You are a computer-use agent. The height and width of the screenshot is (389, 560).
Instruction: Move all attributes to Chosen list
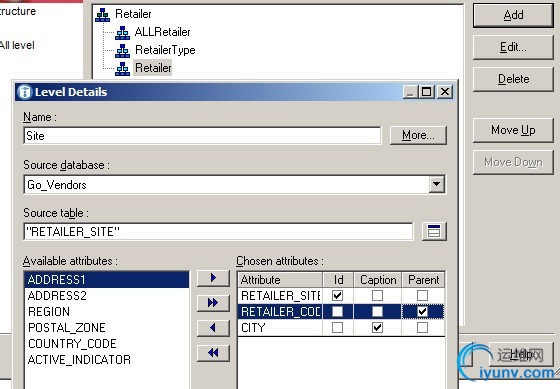[213, 303]
